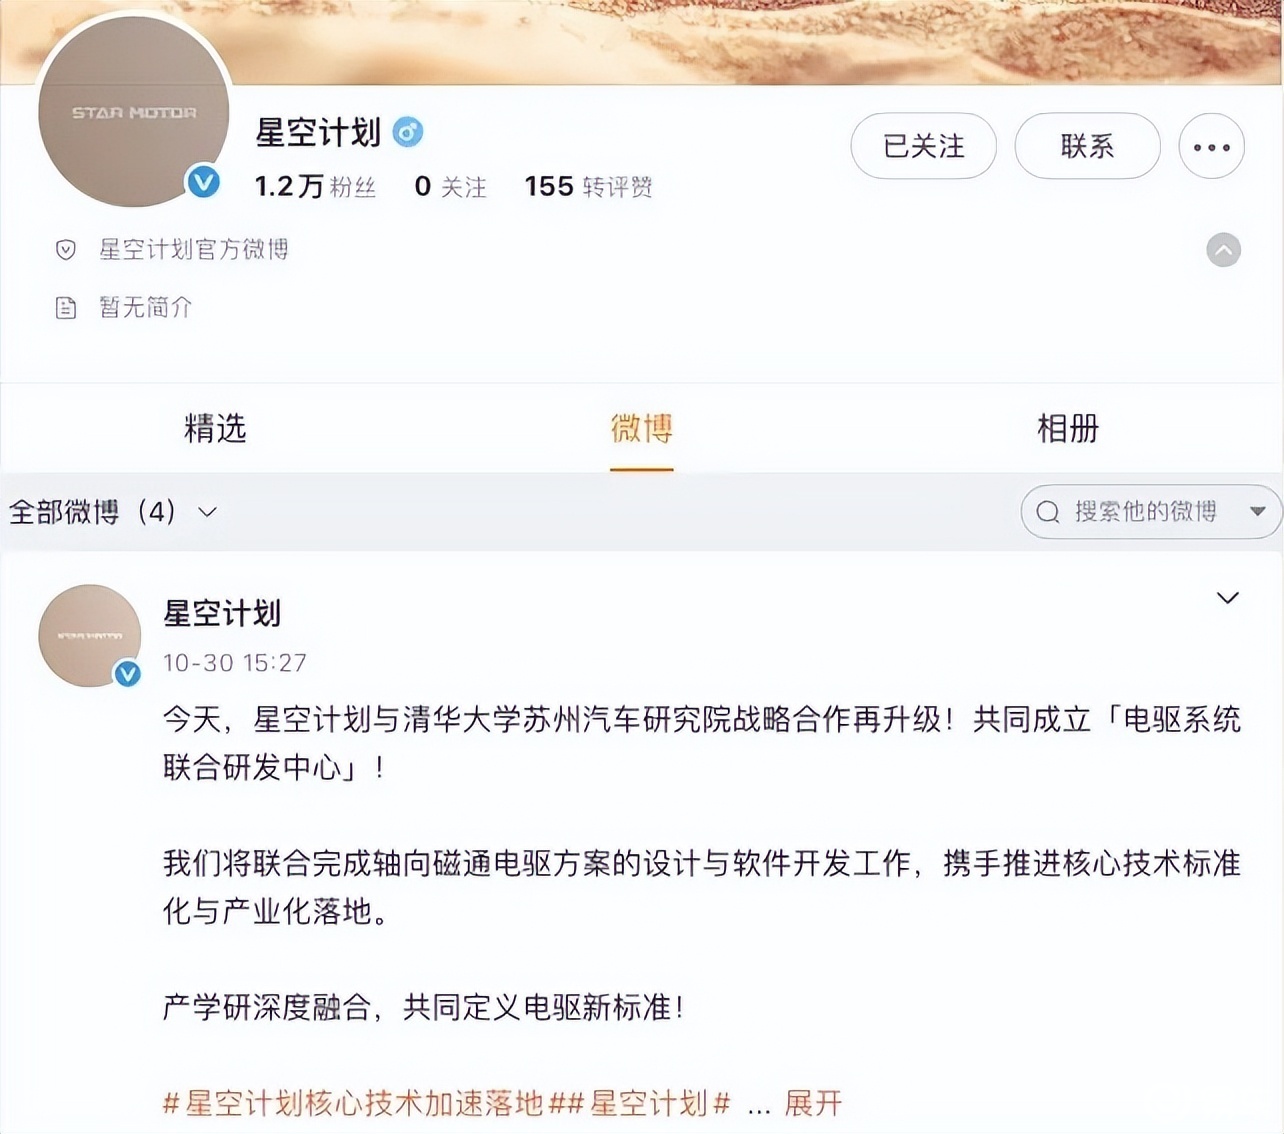Viewport: 1284px width, 1134px height.
Task: Open the three-dots more options button
Action: [1211, 146]
